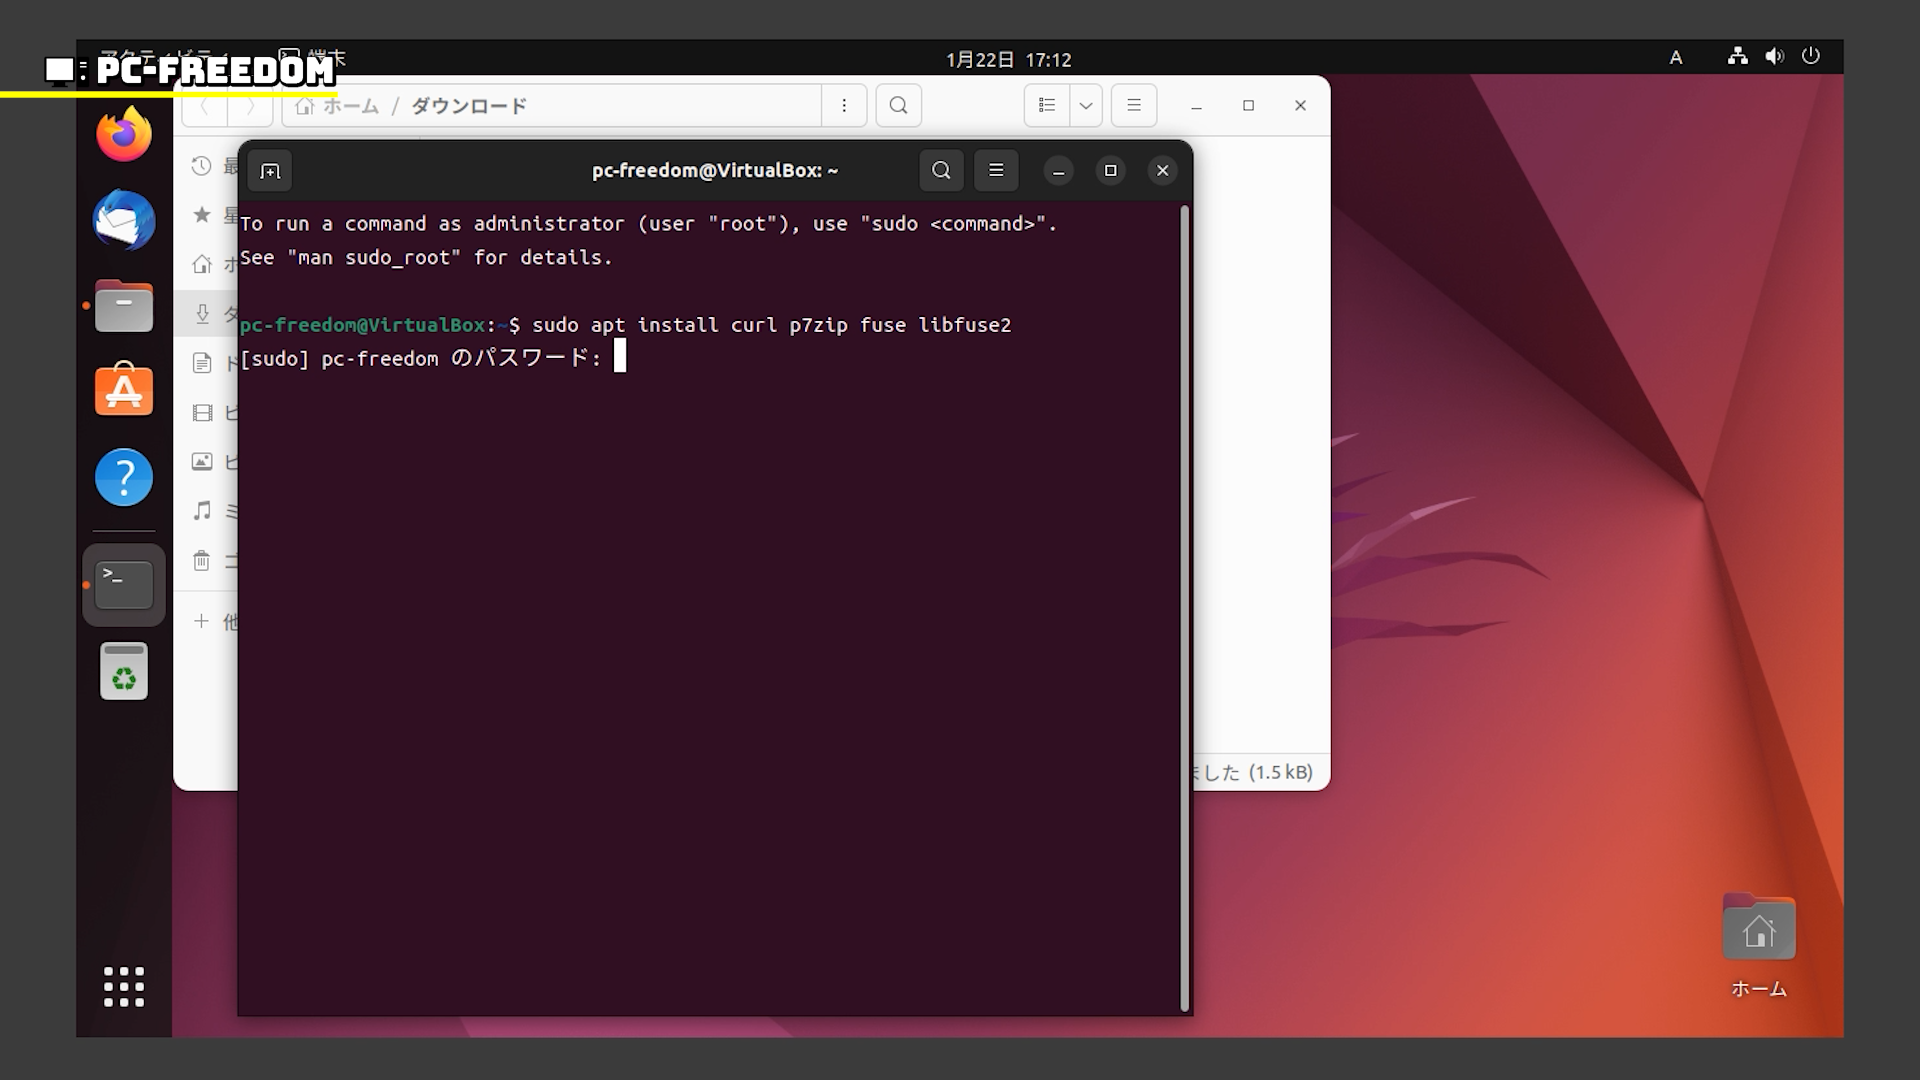Image resolution: width=1920 pixels, height=1080 pixels.
Task: Click the volume icon in top bar
Action: [x=1774, y=57]
